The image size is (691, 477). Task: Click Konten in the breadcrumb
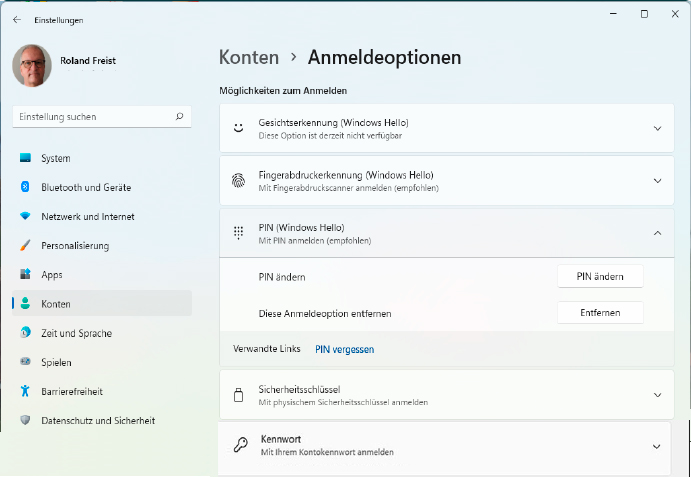coord(249,57)
